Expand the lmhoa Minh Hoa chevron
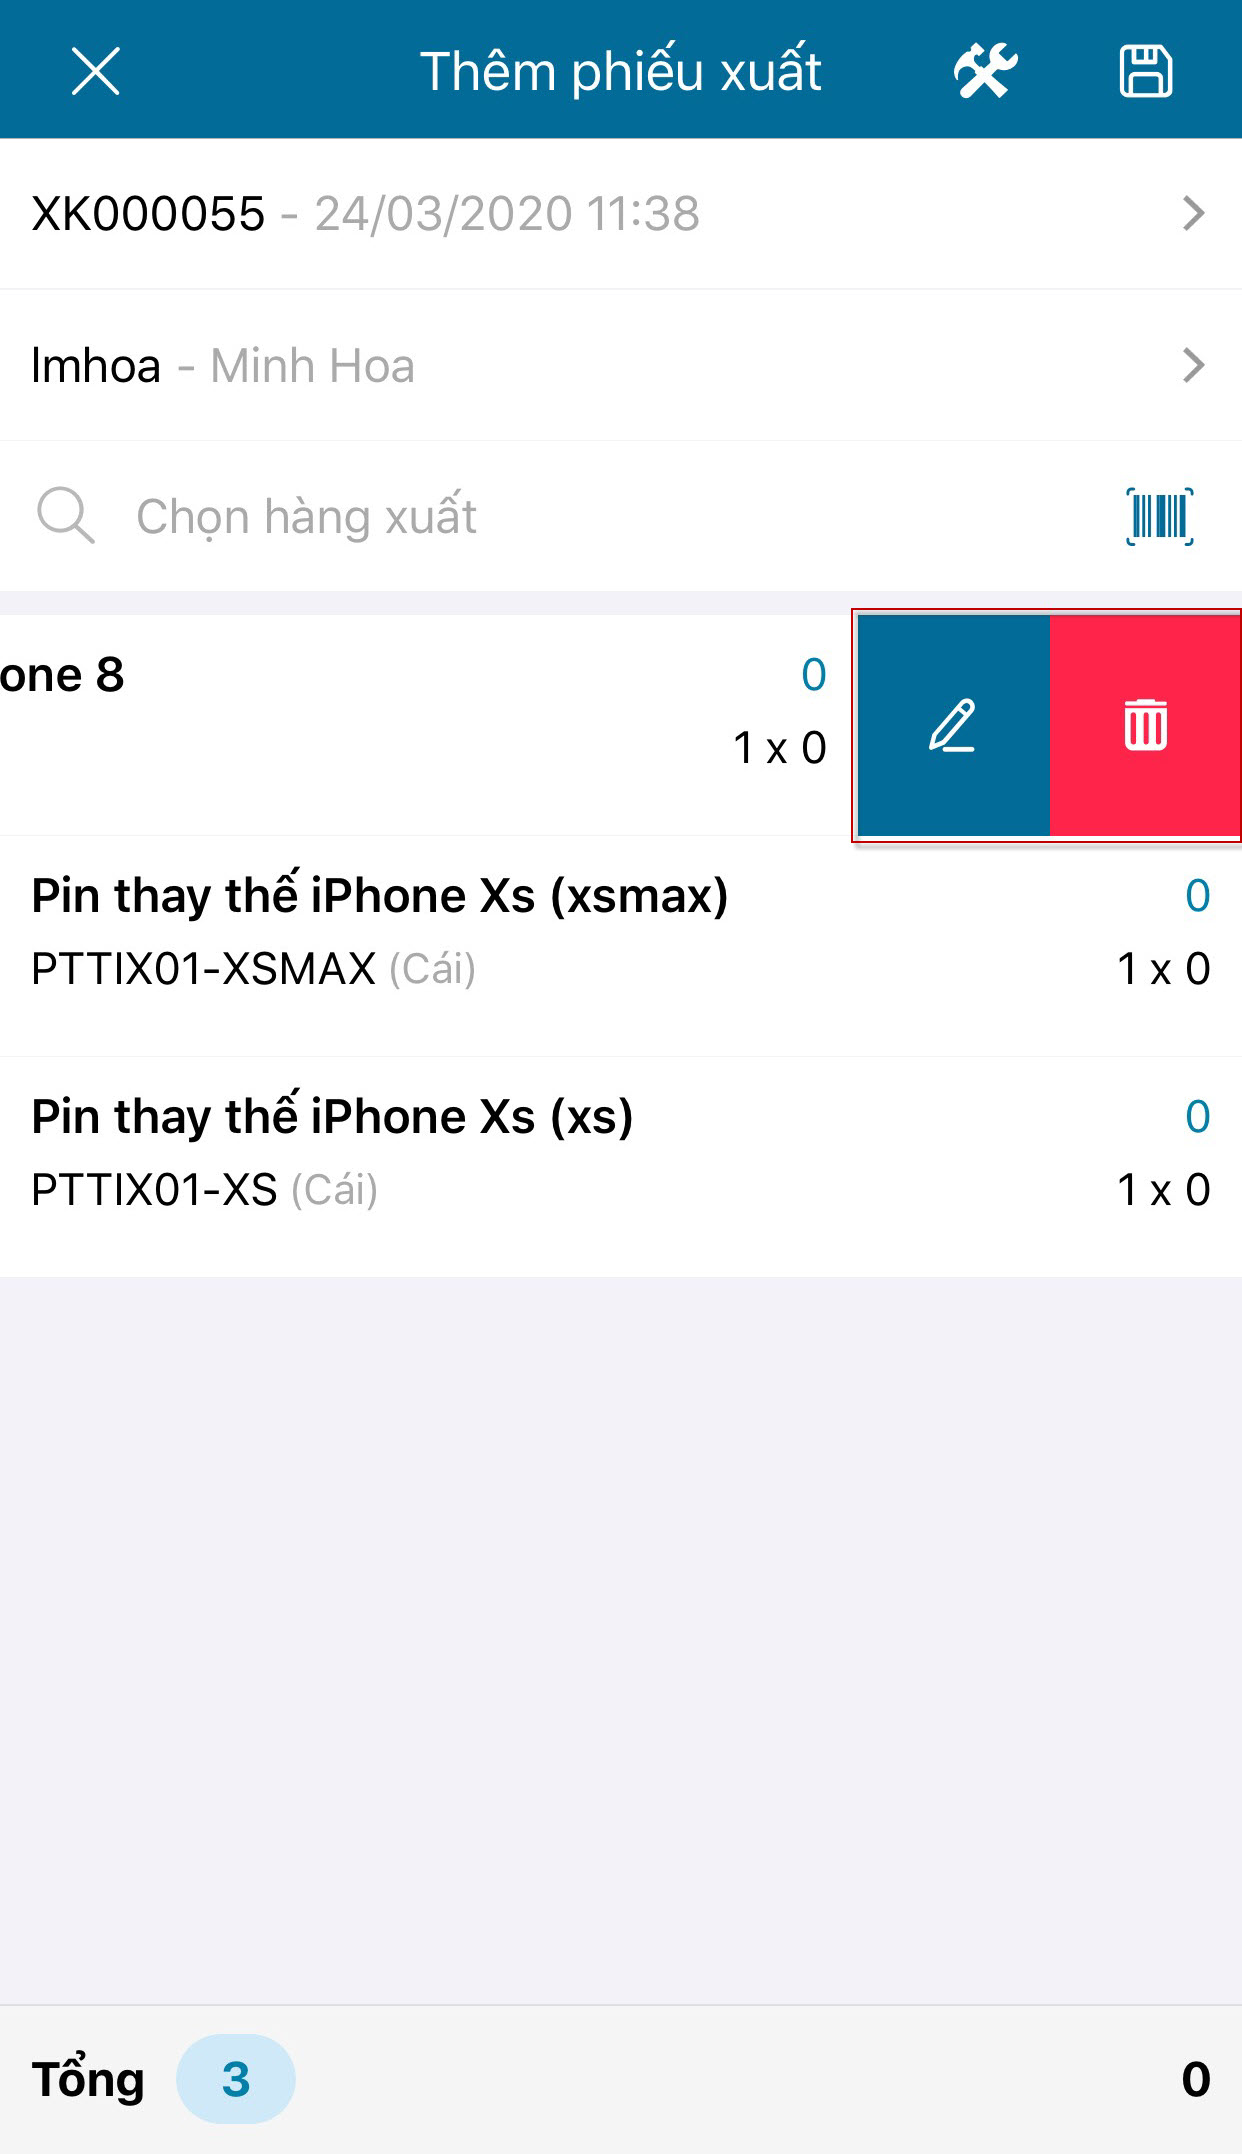Screen dimensions: 1242x2154 tap(1193, 366)
